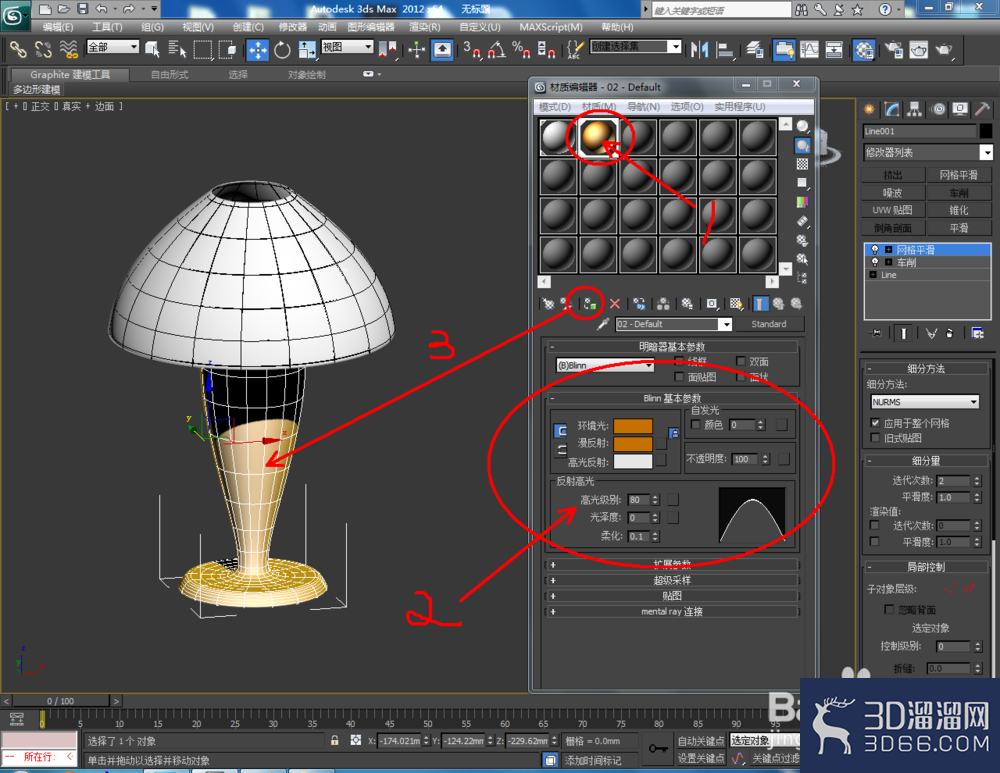Open the Hierarchy command panel tab
The width and height of the screenshot is (1000, 773).
(x=915, y=109)
